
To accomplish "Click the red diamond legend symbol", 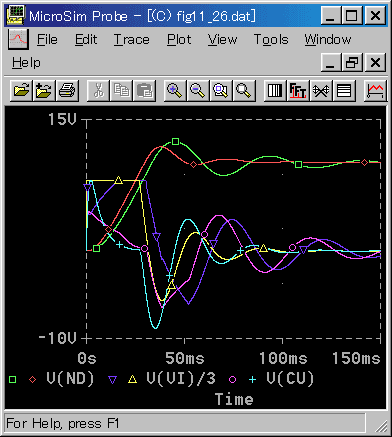I will 32,379.
